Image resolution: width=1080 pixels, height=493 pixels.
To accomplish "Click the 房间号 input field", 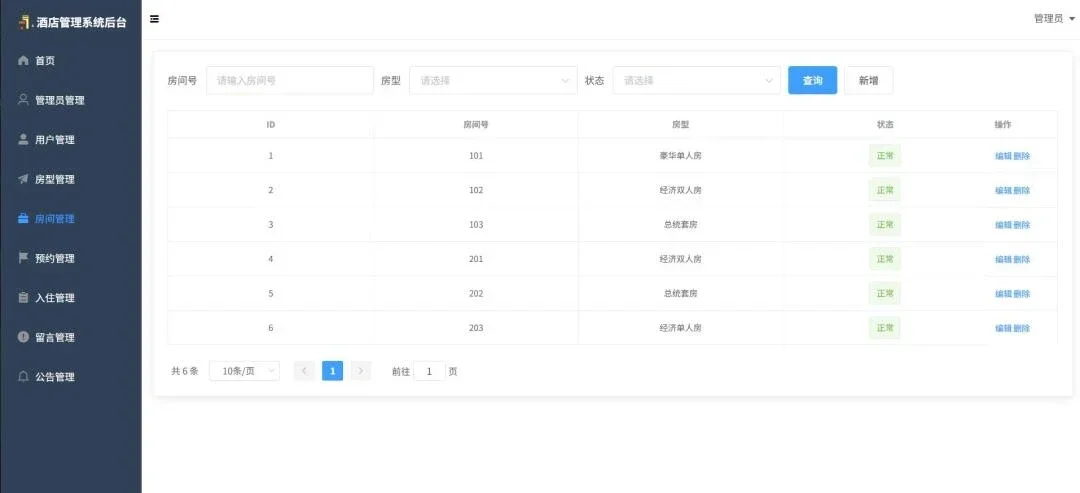I will pos(290,81).
